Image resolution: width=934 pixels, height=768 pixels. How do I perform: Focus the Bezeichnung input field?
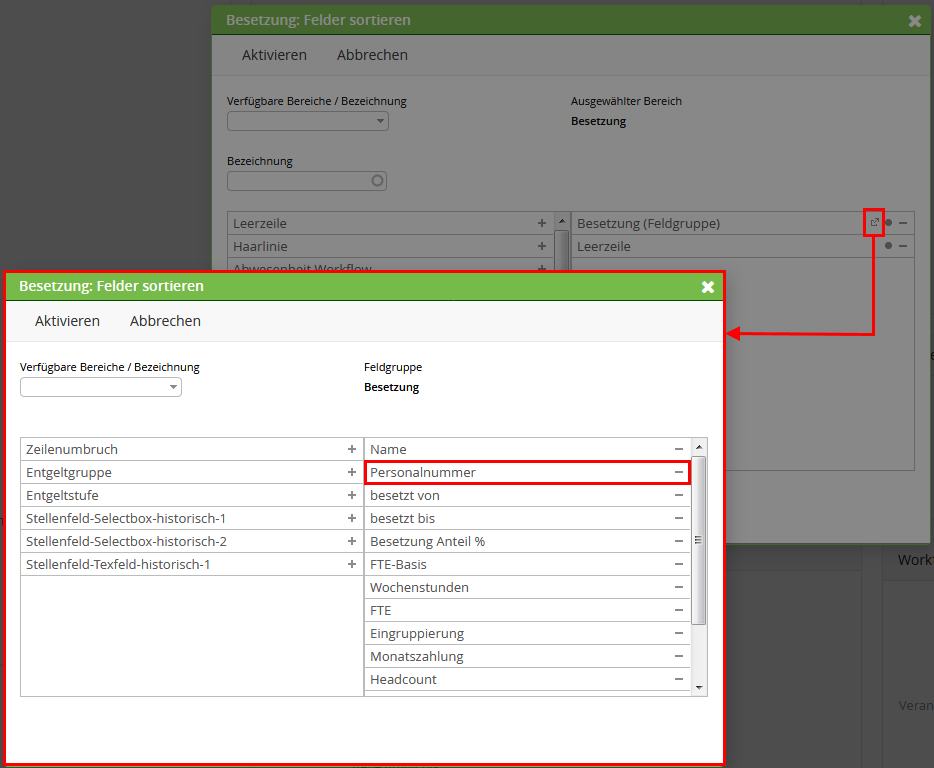(x=307, y=181)
